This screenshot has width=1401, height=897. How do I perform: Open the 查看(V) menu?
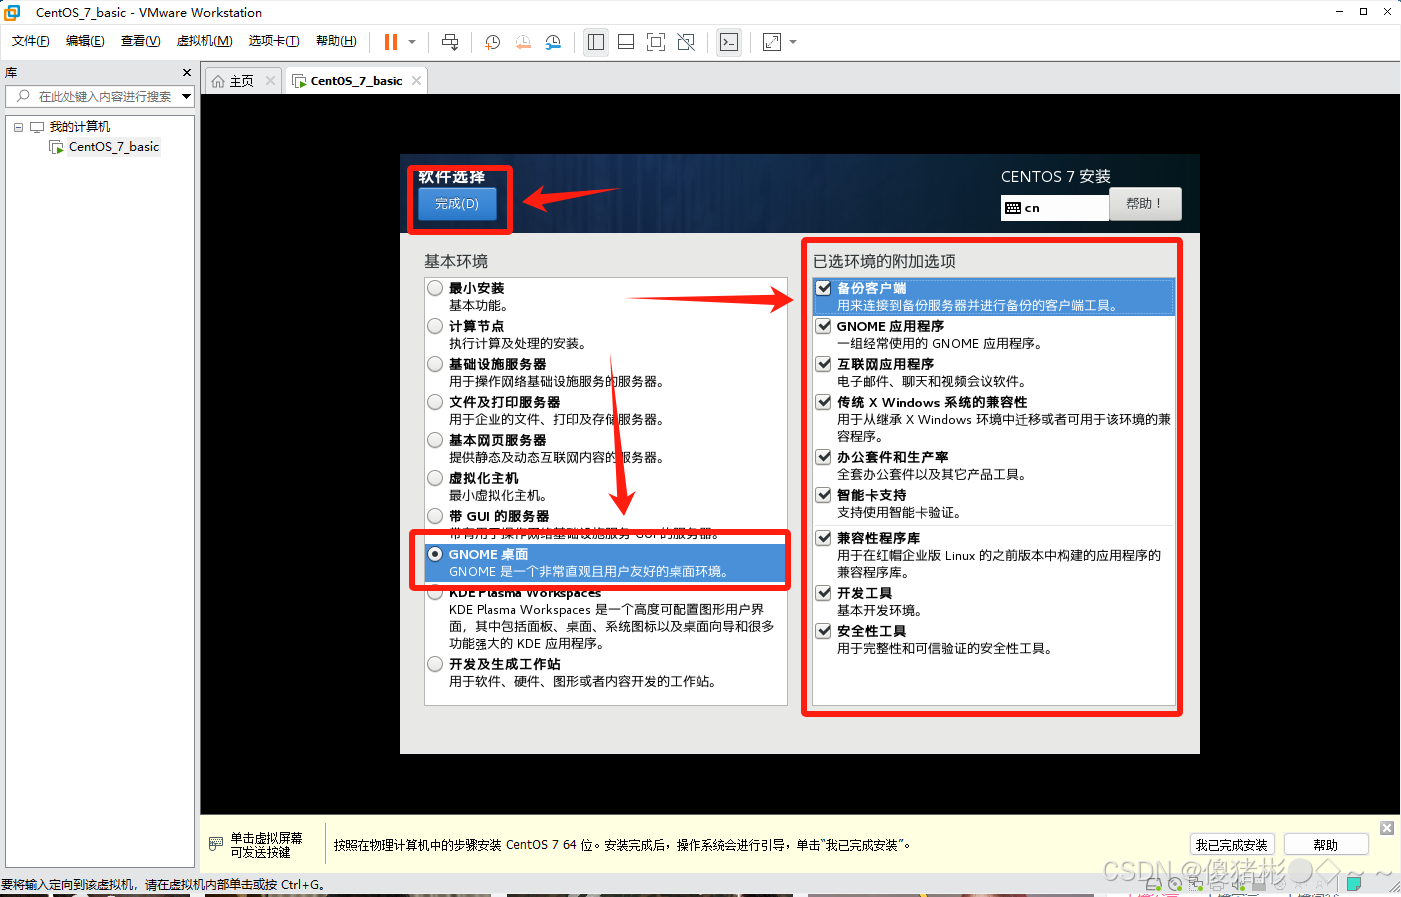coord(140,41)
